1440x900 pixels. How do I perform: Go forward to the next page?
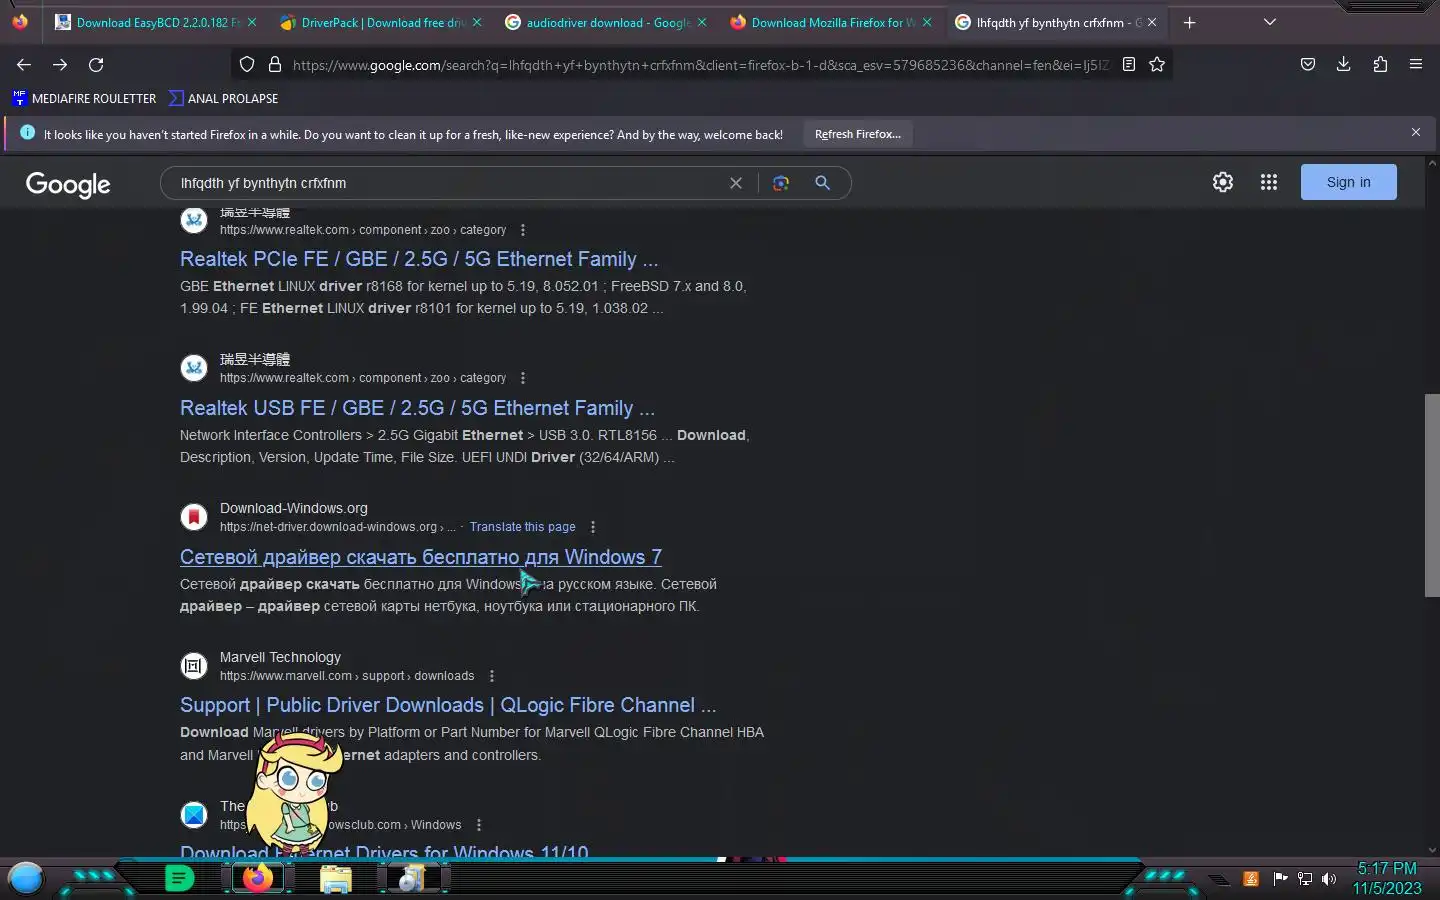[60, 65]
